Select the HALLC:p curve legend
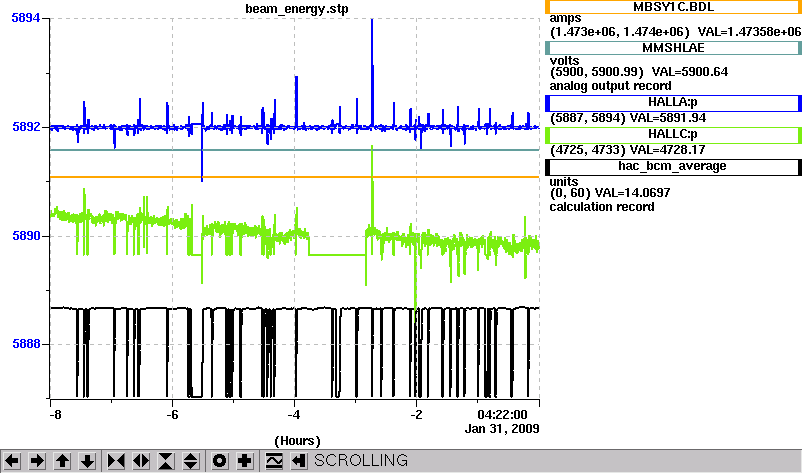 [673, 135]
